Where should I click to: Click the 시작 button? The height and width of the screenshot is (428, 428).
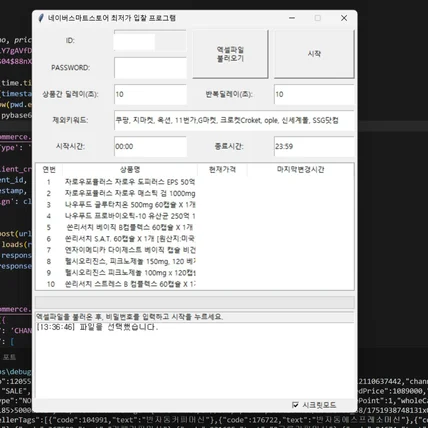coord(314,54)
